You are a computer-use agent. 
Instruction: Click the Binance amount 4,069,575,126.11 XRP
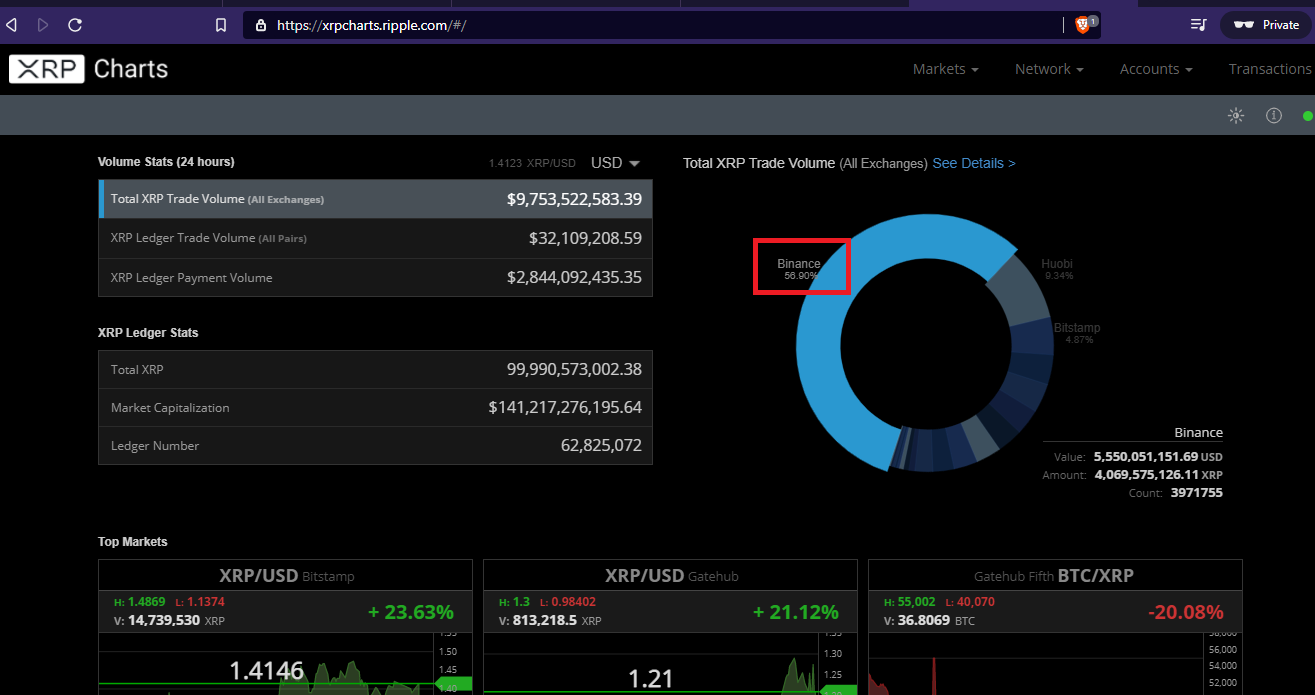[1158, 474]
